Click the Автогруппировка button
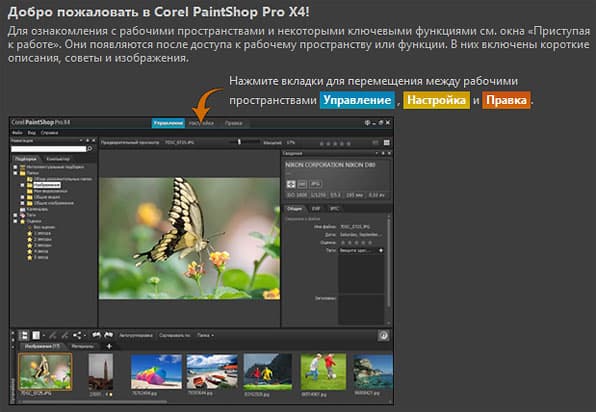The height and width of the screenshot is (412, 596). 136,335
